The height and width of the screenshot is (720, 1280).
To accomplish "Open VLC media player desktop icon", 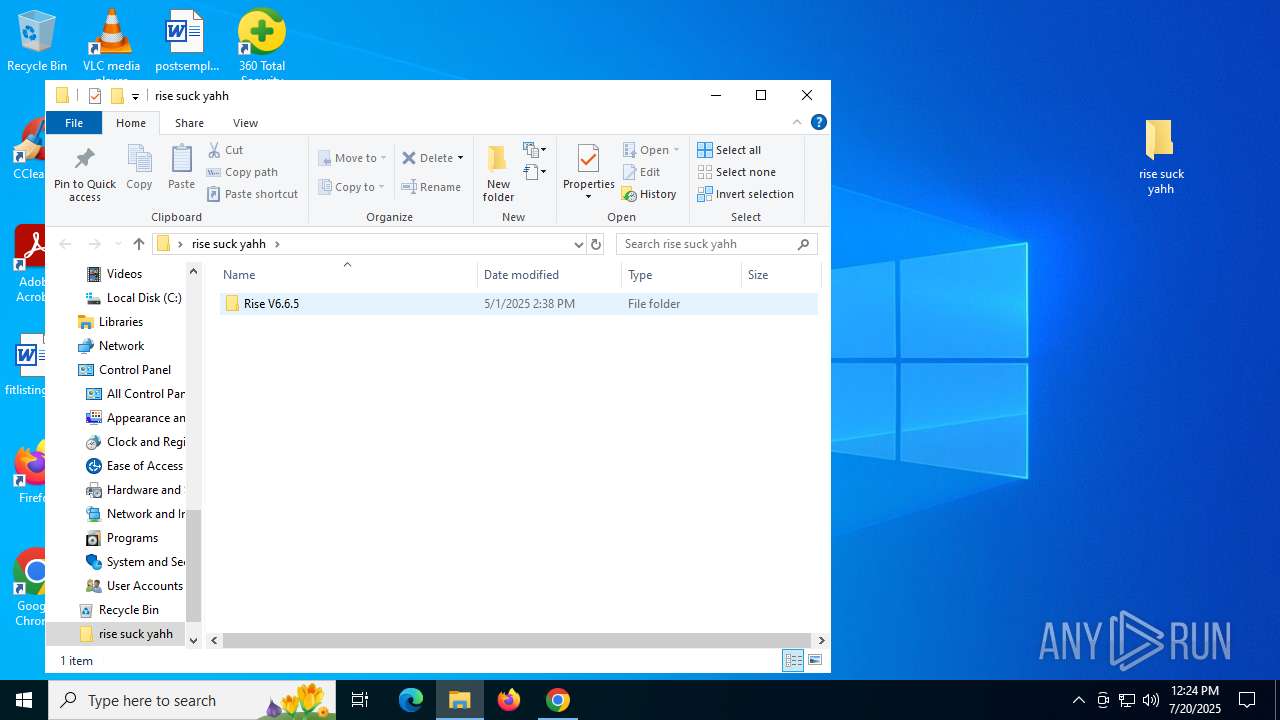I will 111,44.
